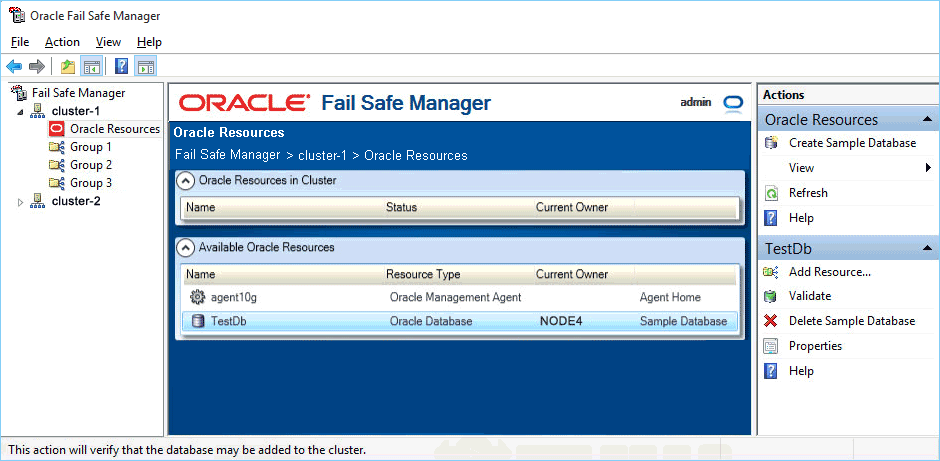This screenshot has height=461, width=940.
Task: Click Properties in the TestDb actions
Action: [815, 346]
